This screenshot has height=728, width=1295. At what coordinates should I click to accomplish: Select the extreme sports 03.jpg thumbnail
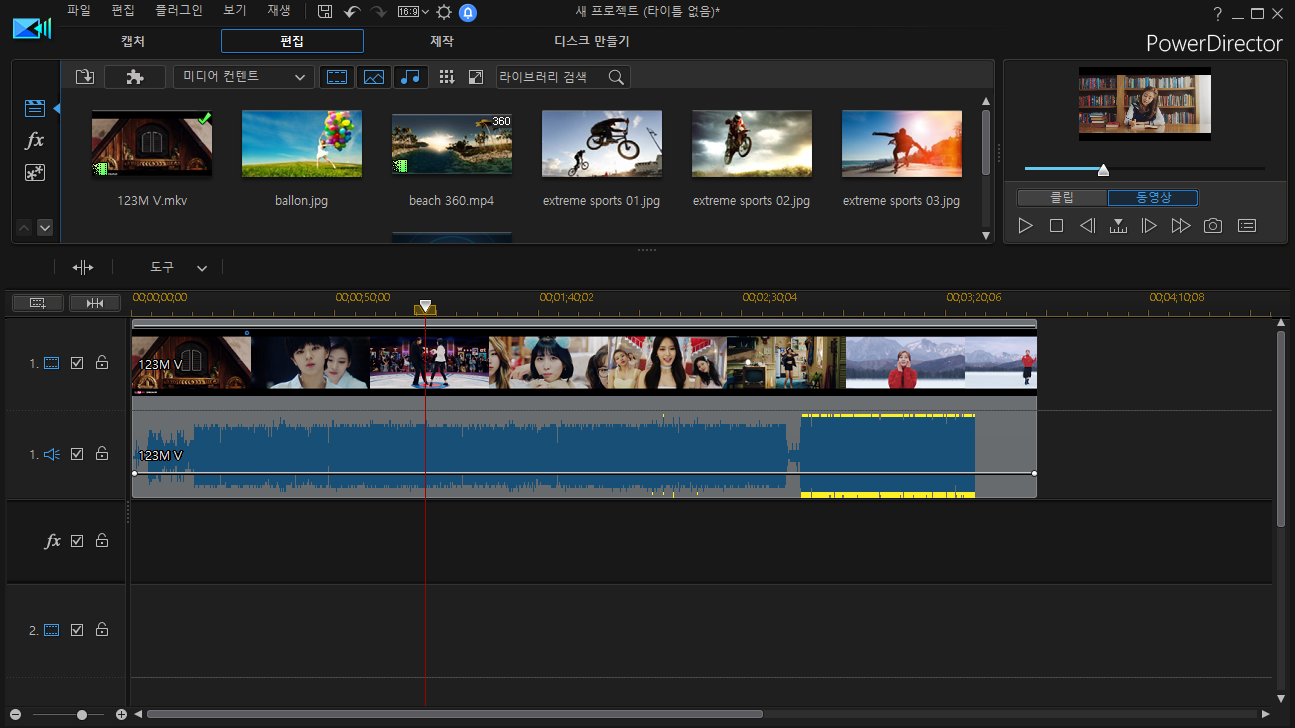(902, 144)
